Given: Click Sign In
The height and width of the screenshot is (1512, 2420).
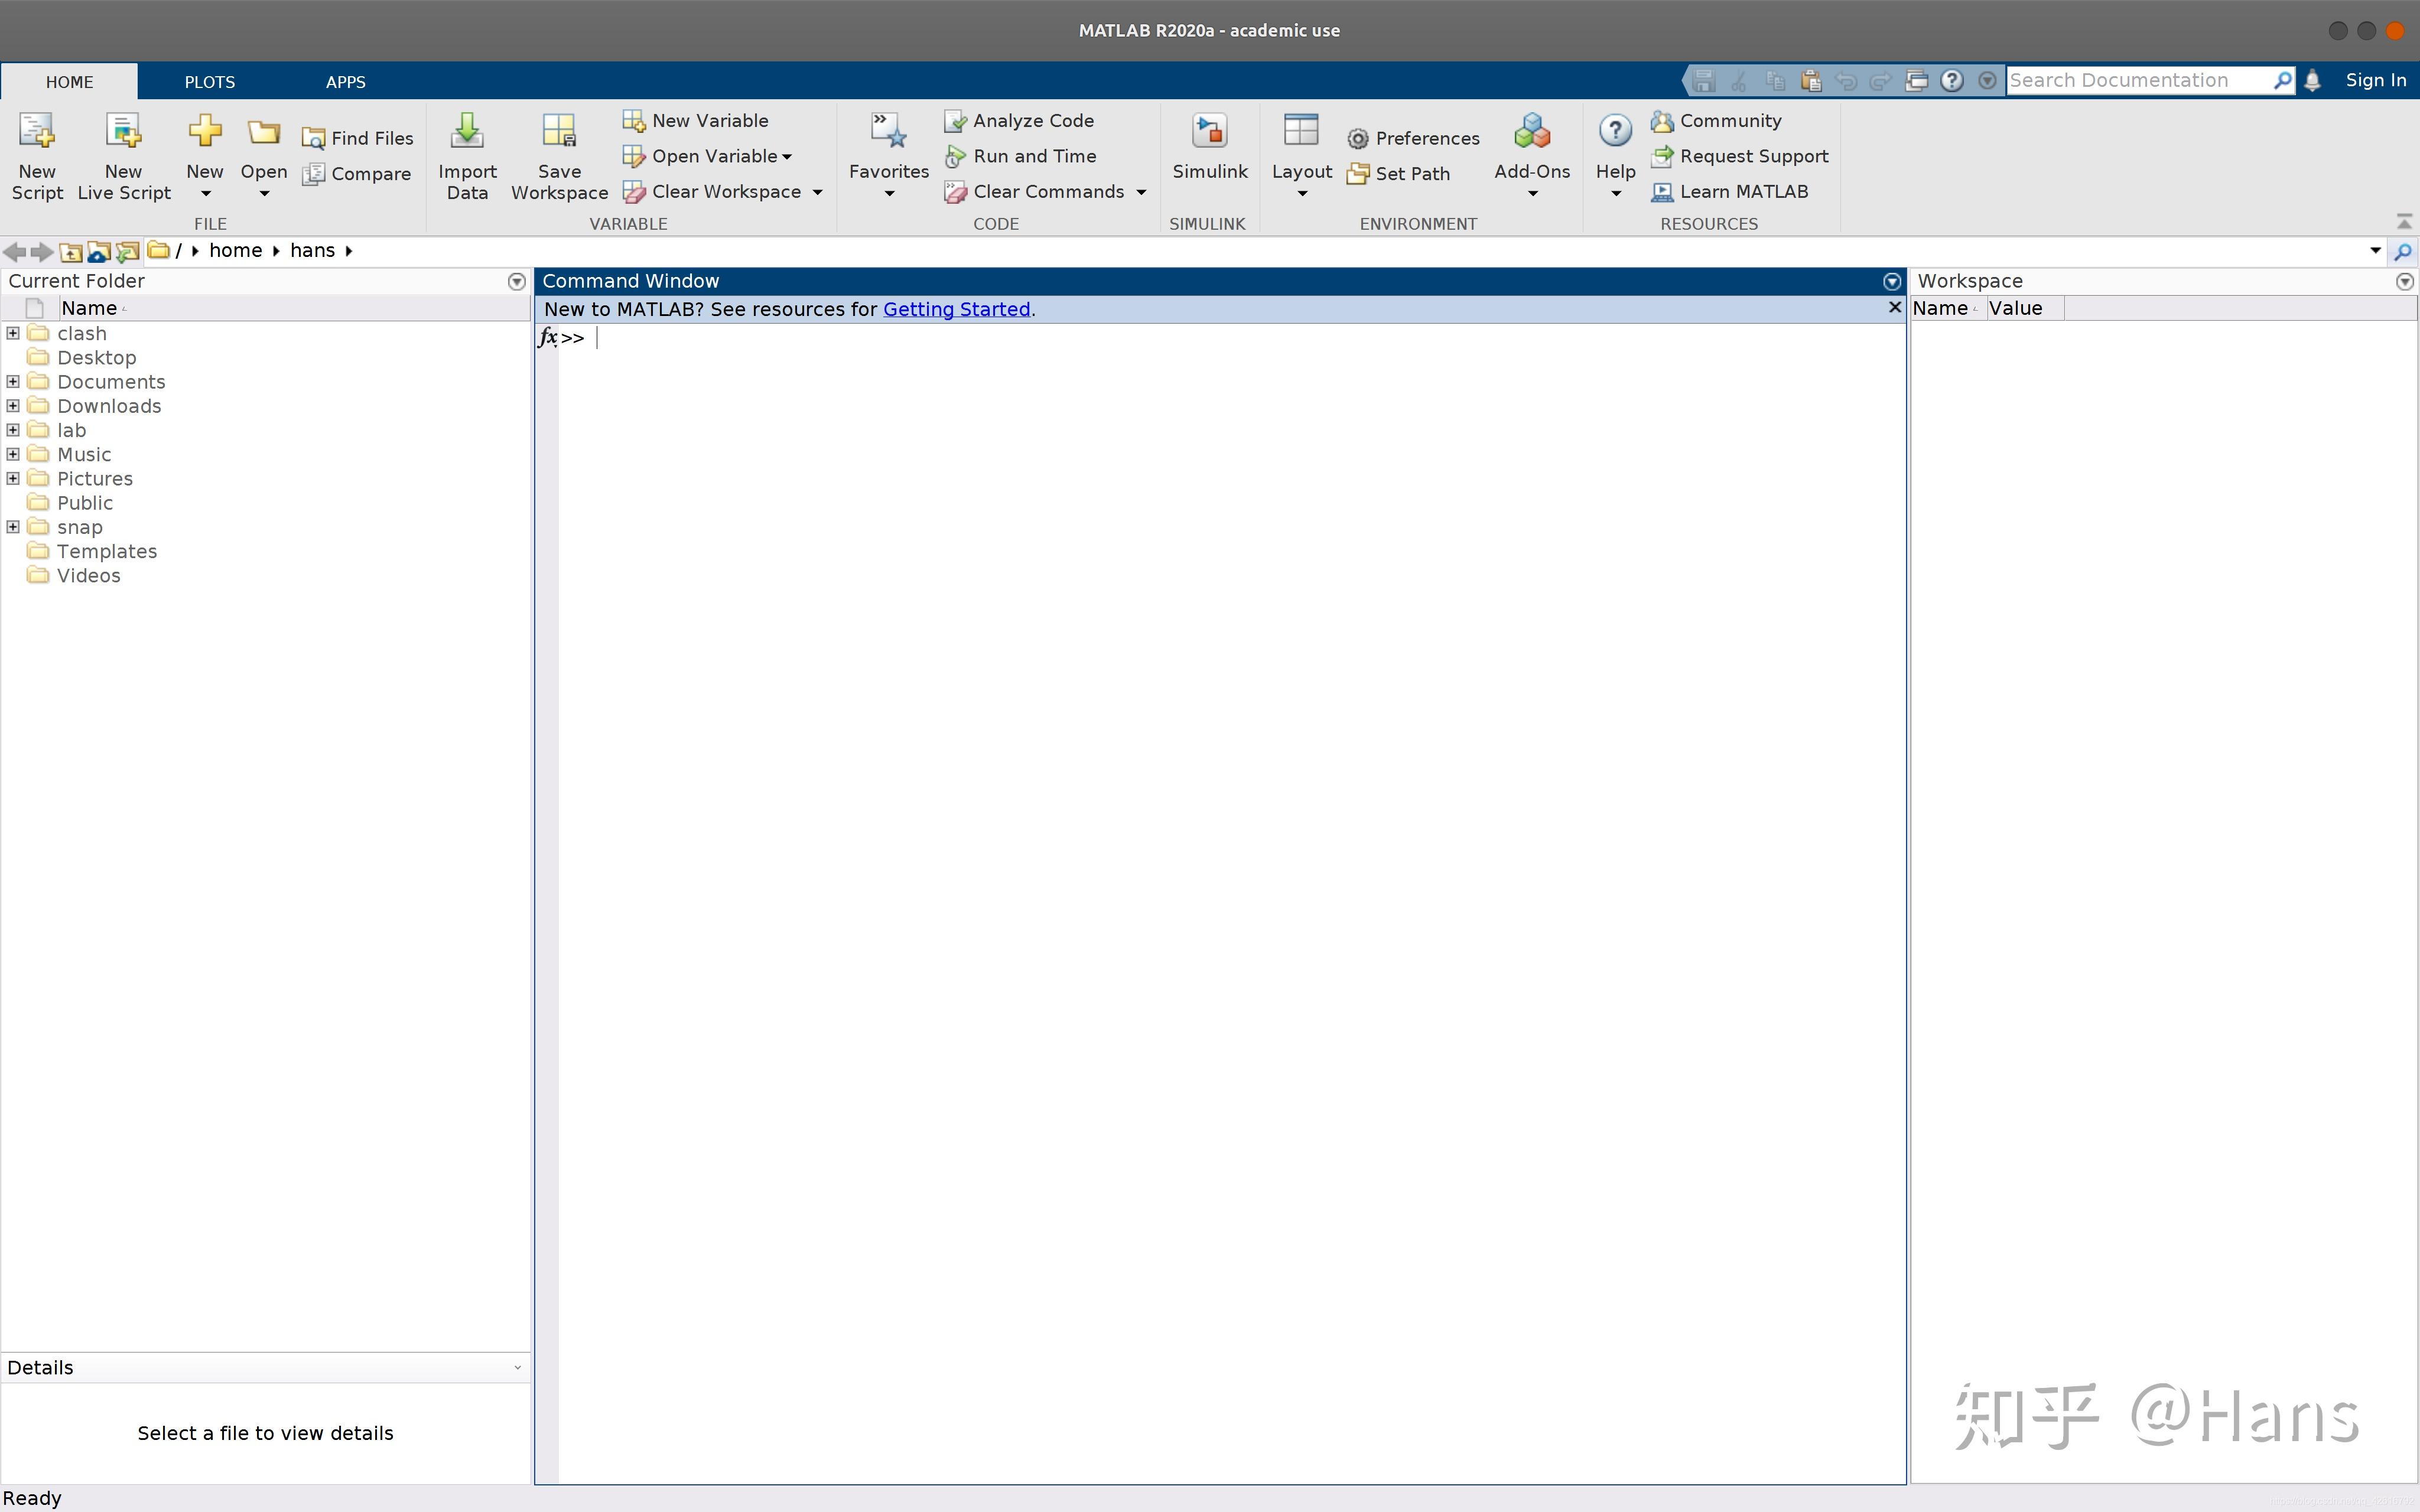Looking at the screenshot, I should pos(2376,80).
